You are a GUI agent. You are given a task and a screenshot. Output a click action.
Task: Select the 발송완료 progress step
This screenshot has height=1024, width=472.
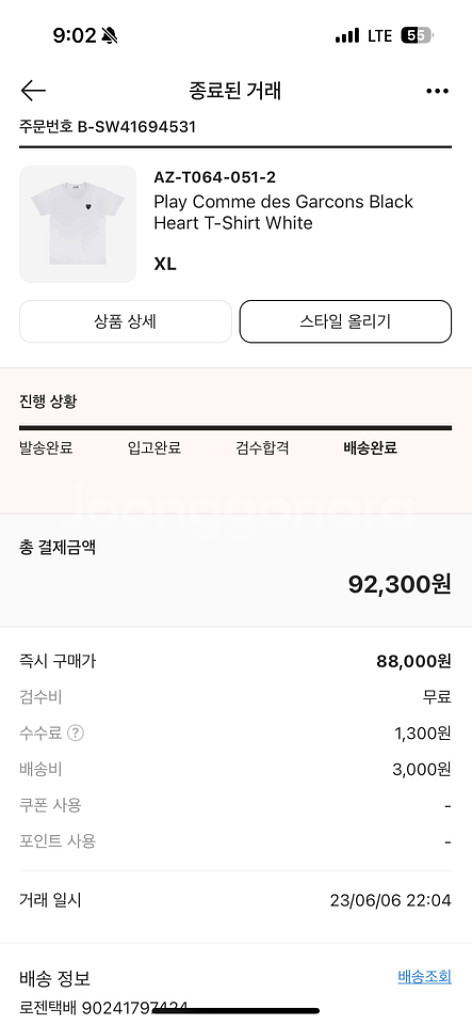(x=46, y=448)
